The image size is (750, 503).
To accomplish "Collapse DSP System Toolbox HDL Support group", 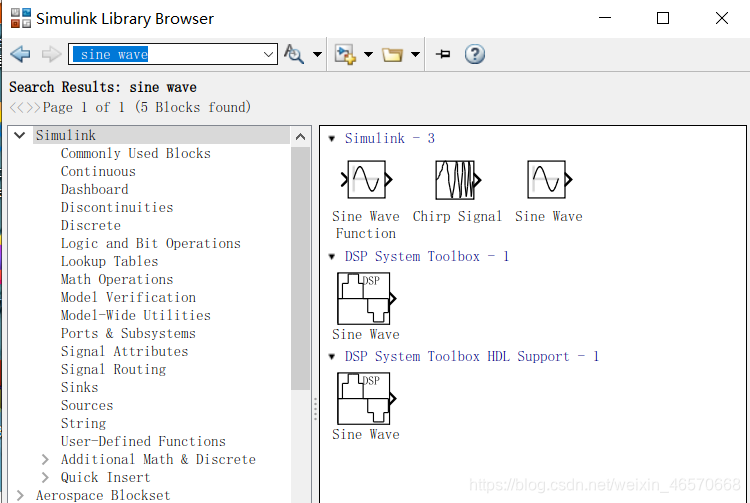I will pos(332,357).
